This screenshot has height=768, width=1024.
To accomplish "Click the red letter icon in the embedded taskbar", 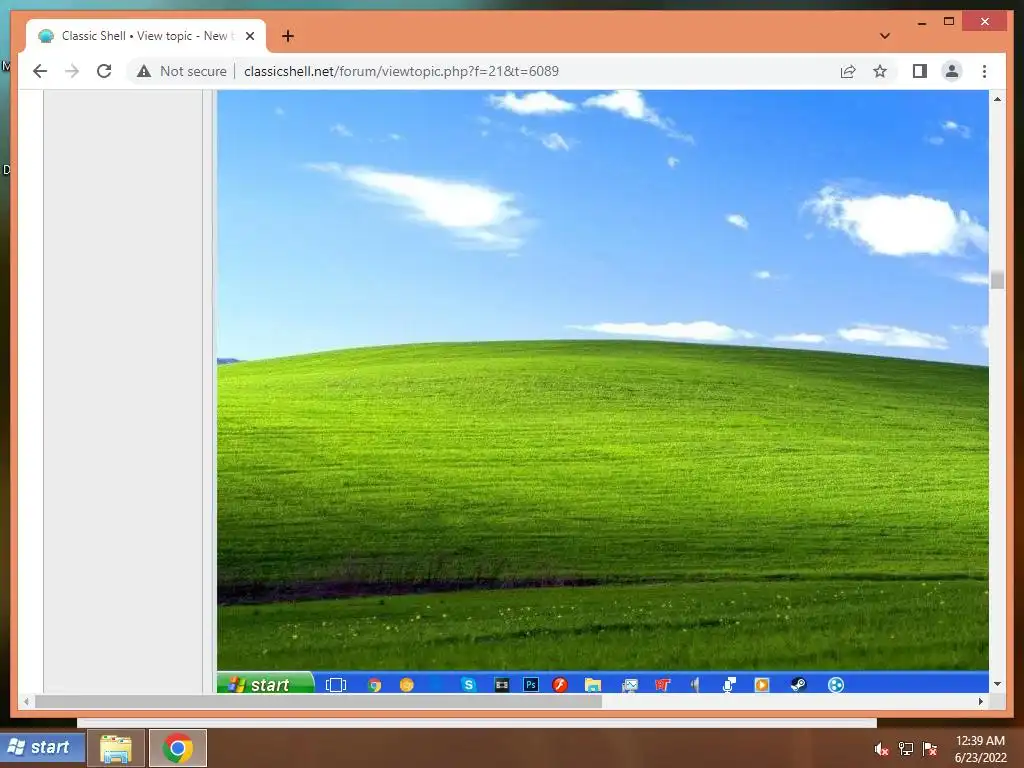I will click(662, 684).
